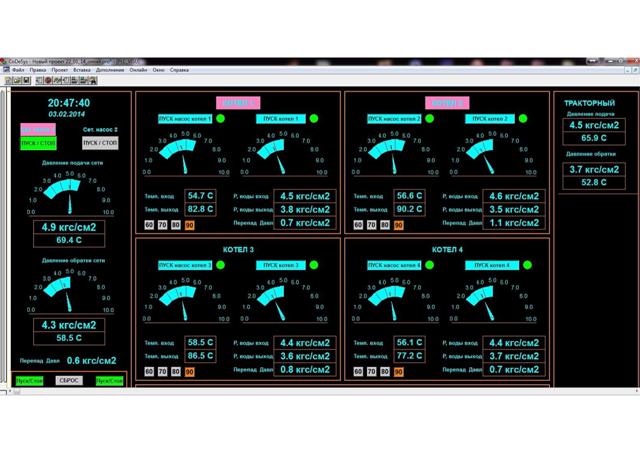Viewport: 640px width, 452px height.
Task: Open the Справка menu
Action: 180,71
